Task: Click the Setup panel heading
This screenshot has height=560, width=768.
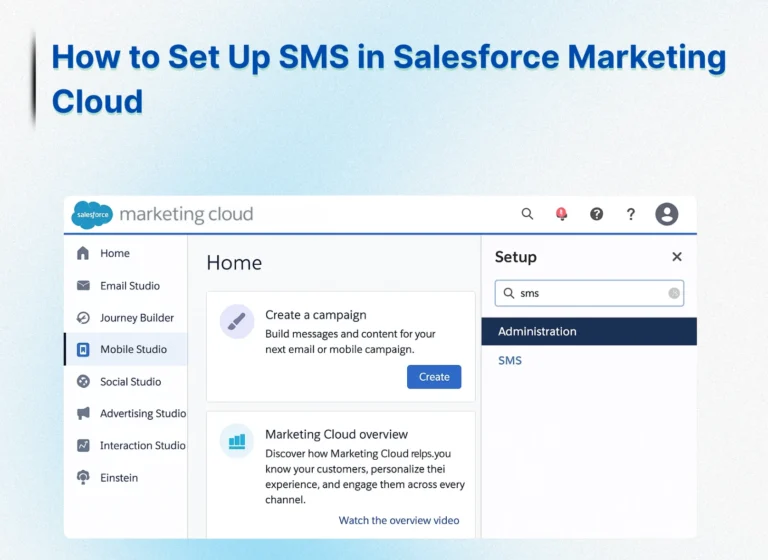Action: 516,257
